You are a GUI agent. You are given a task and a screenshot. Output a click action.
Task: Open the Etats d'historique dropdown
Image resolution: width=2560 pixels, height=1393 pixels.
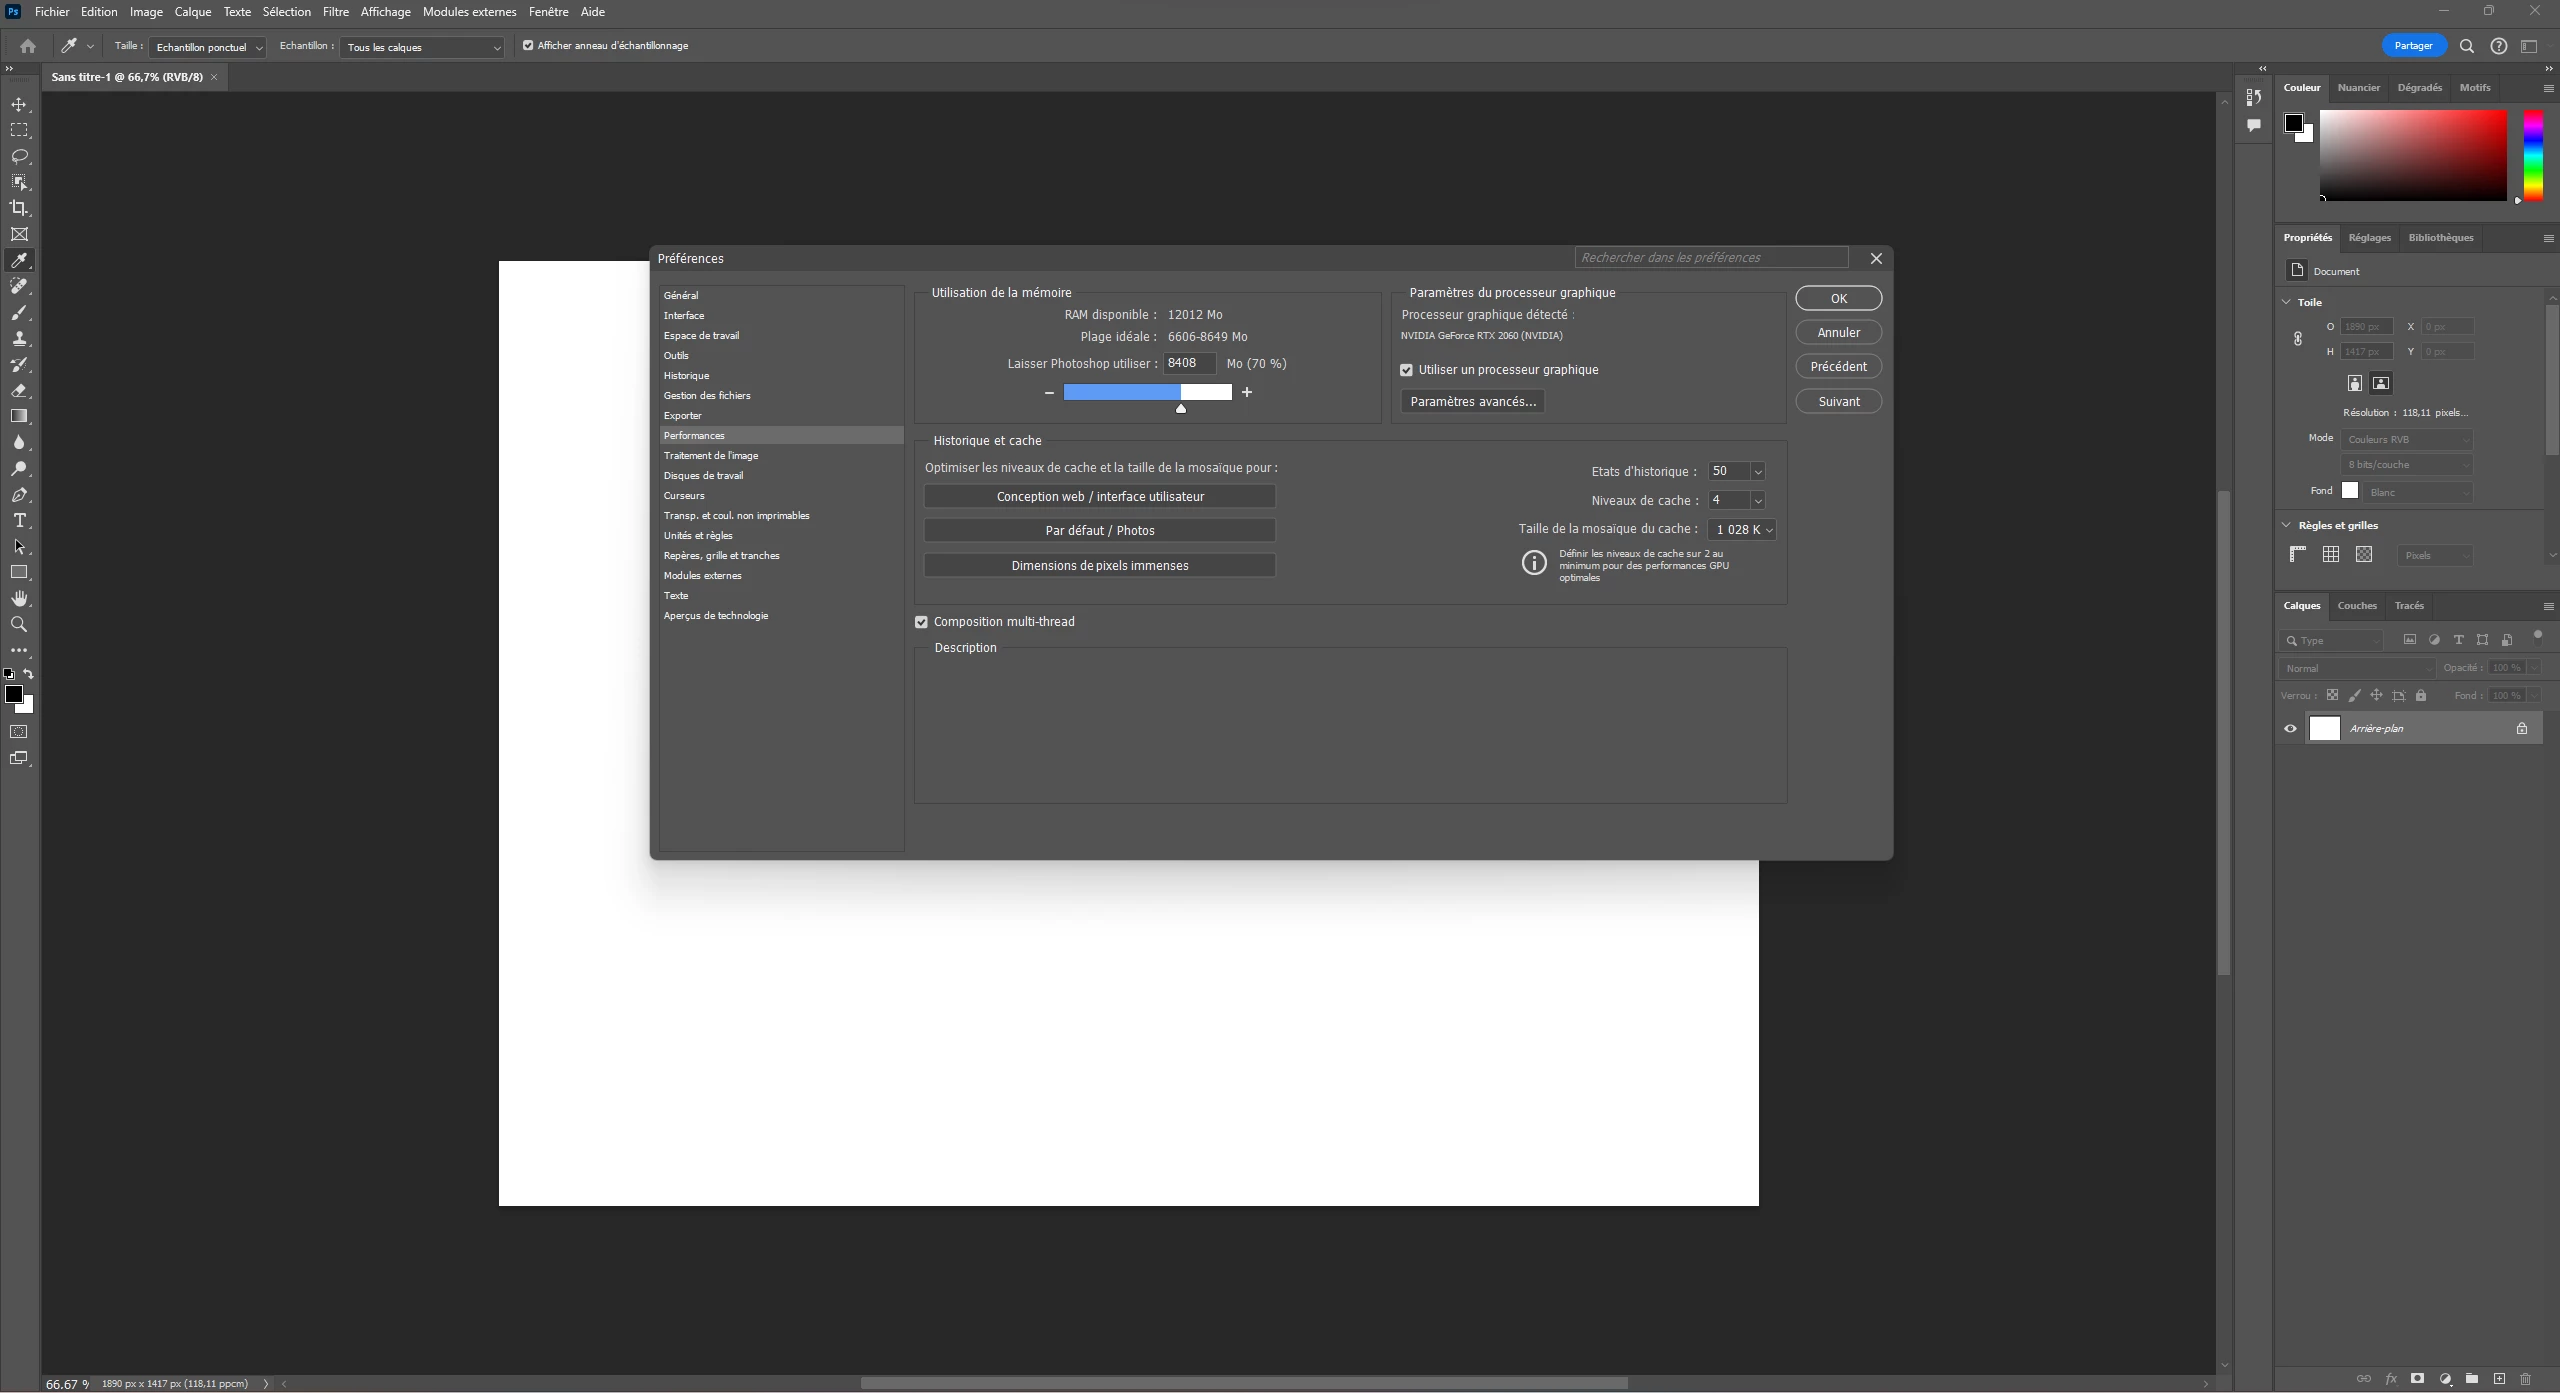point(1757,472)
